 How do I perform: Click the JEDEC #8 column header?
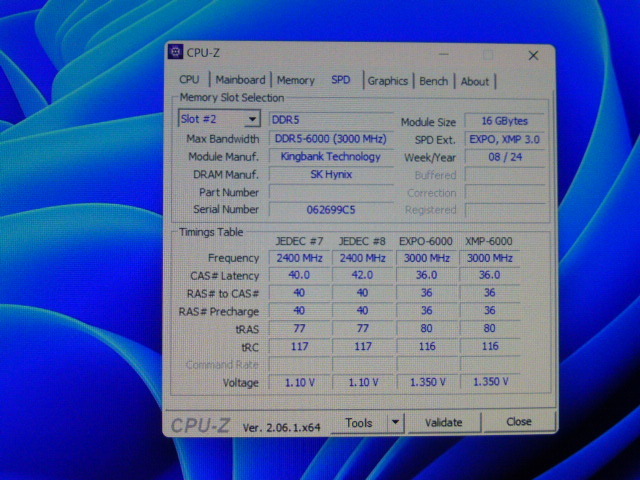tap(362, 241)
